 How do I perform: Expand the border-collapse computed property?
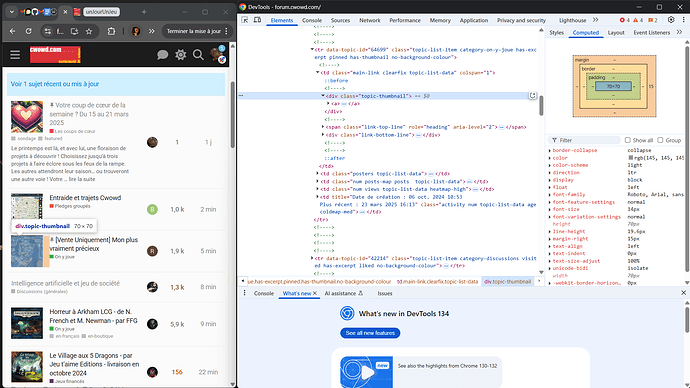tap(550, 150)
